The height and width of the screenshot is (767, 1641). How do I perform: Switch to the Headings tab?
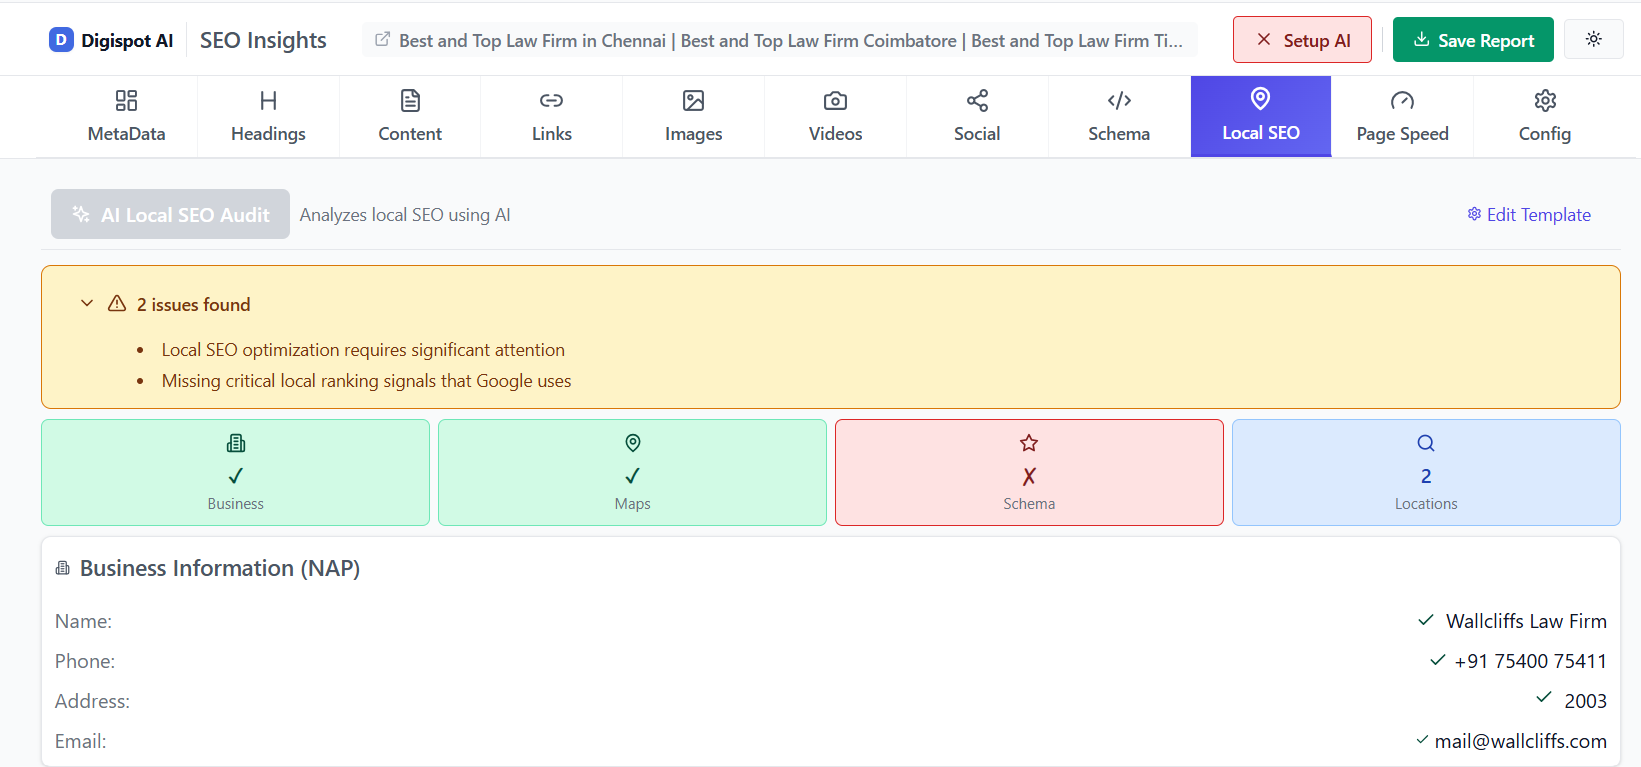[268, 117]
